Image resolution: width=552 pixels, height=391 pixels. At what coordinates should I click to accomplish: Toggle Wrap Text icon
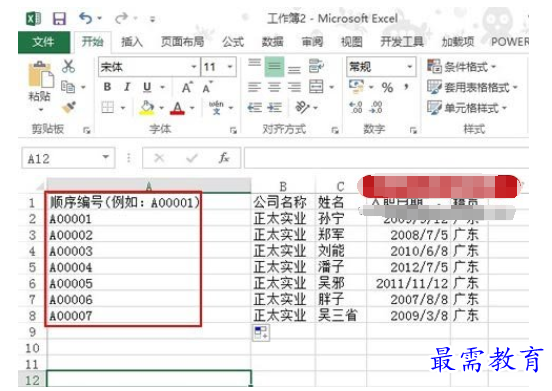[x=316, y=66]
